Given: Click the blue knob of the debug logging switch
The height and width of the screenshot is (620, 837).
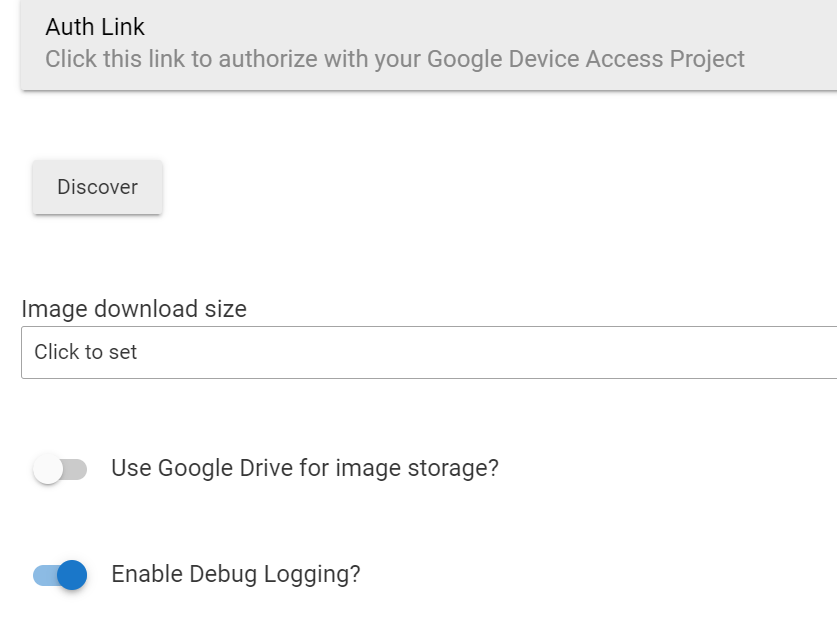Looking at the screenshot, I should click(72, 575).
